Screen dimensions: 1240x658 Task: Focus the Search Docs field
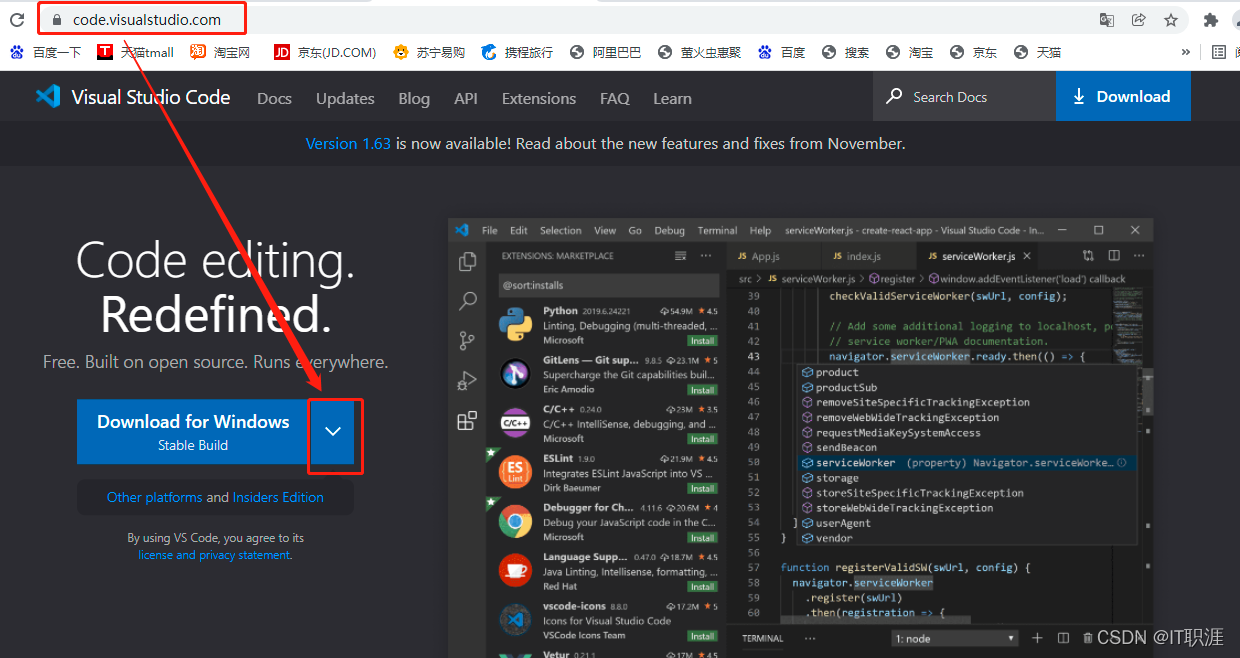point(965,97)
